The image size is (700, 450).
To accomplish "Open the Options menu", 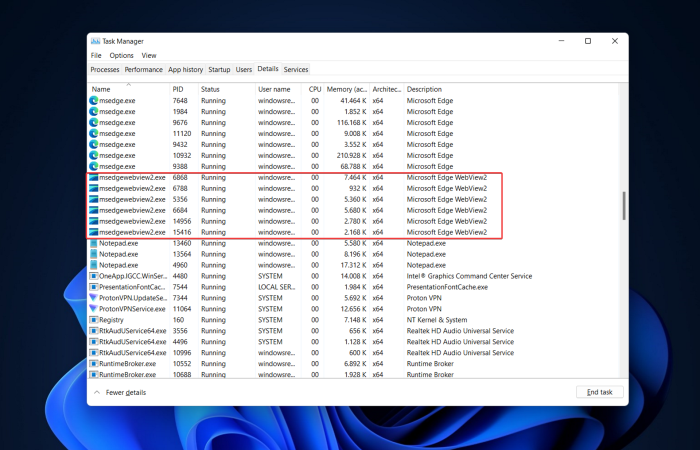I will click(121, 55).
